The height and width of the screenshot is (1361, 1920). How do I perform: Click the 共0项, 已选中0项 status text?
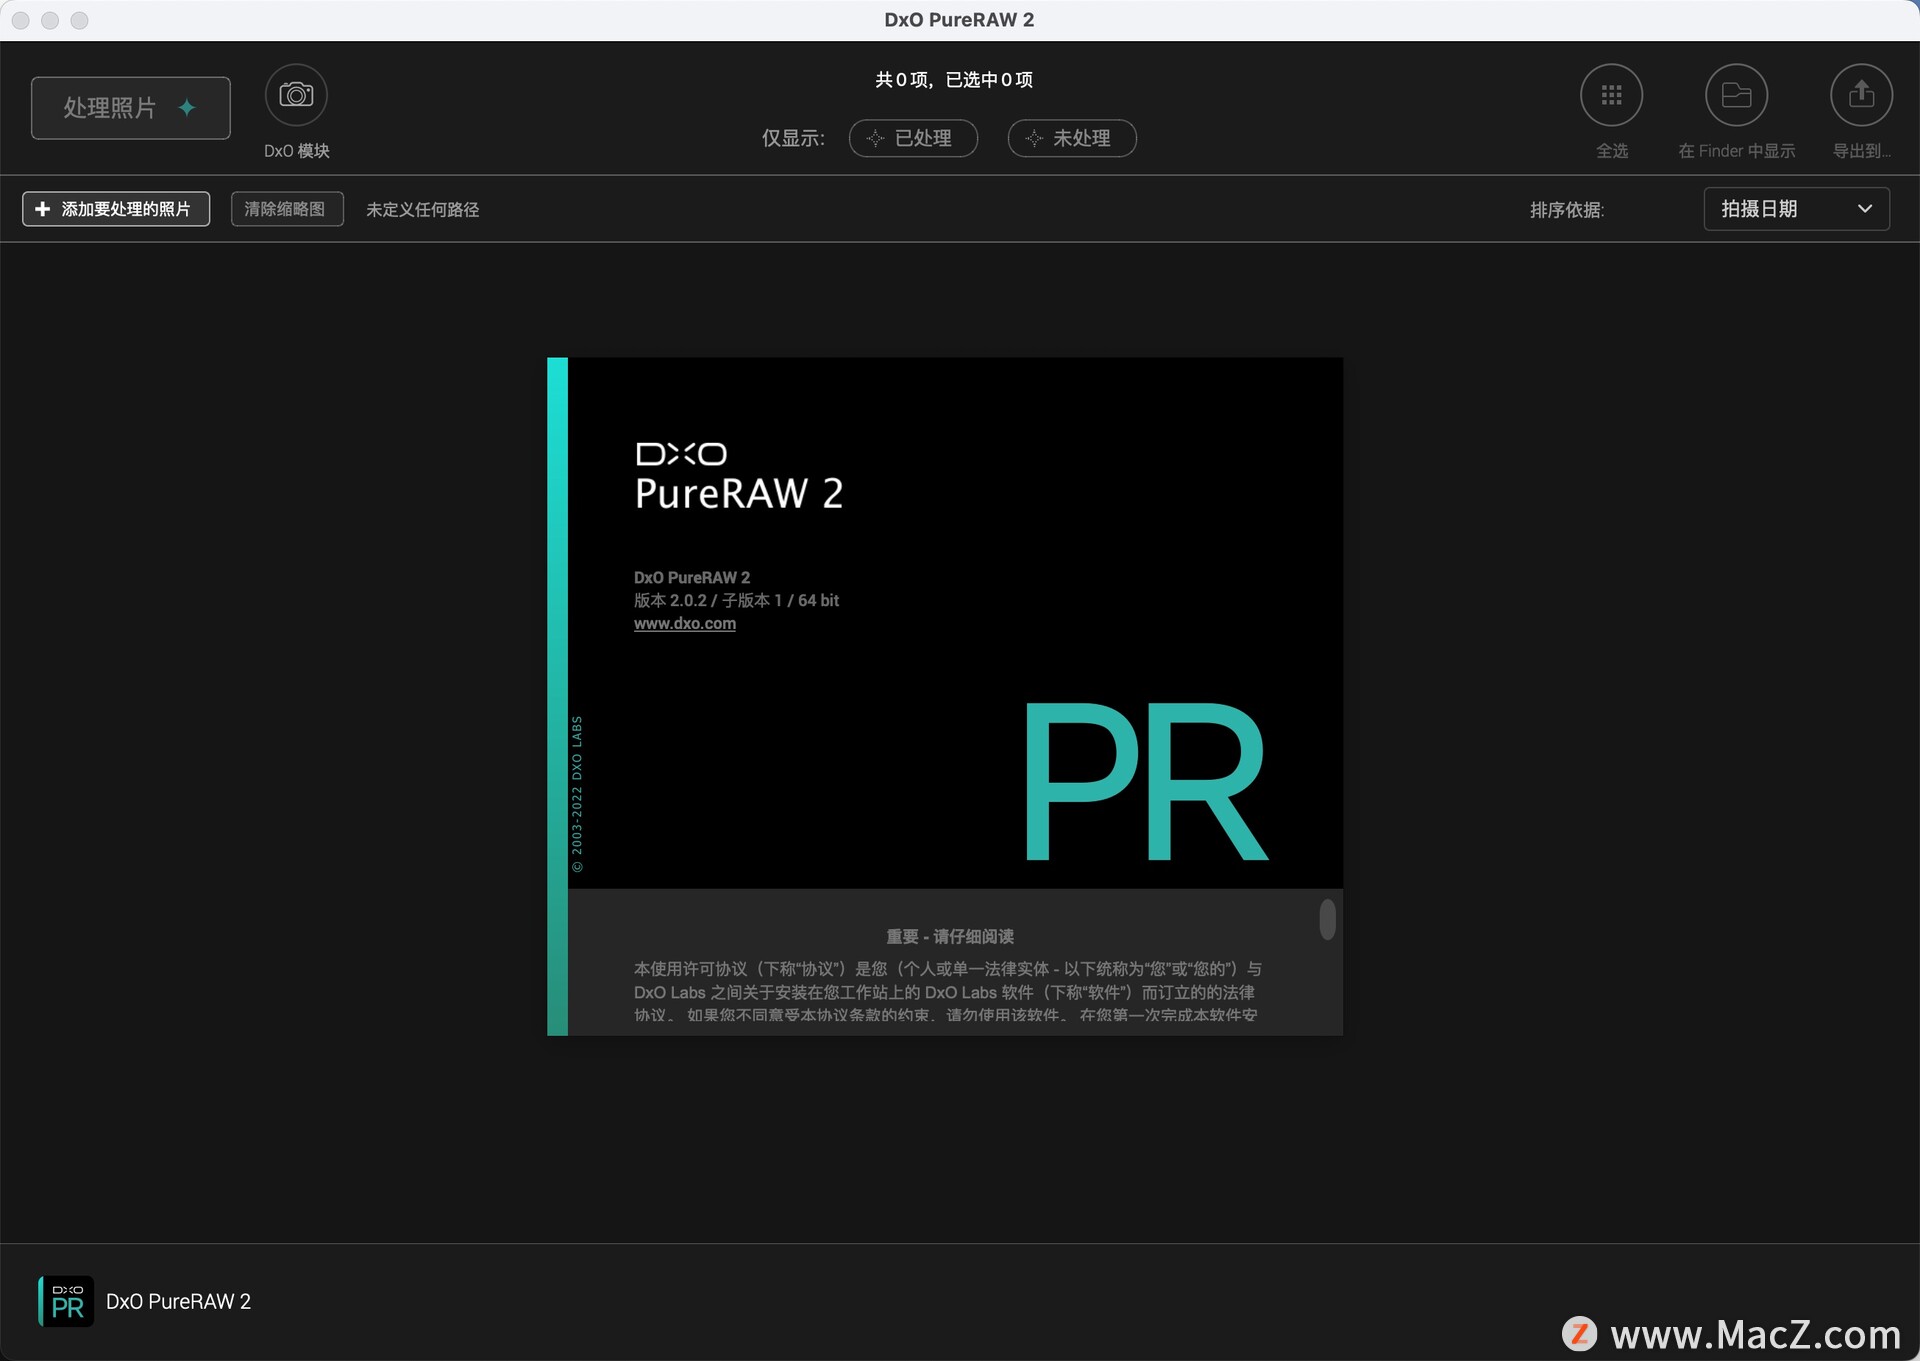tap(954, 80)
